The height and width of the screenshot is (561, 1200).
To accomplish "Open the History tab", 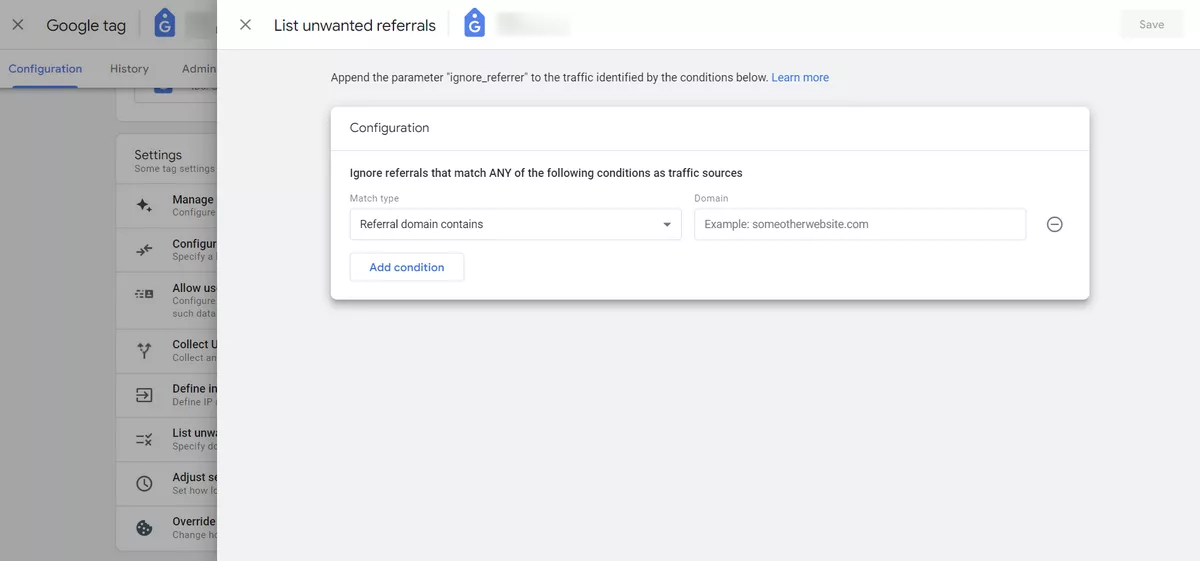I will [129, 69].
